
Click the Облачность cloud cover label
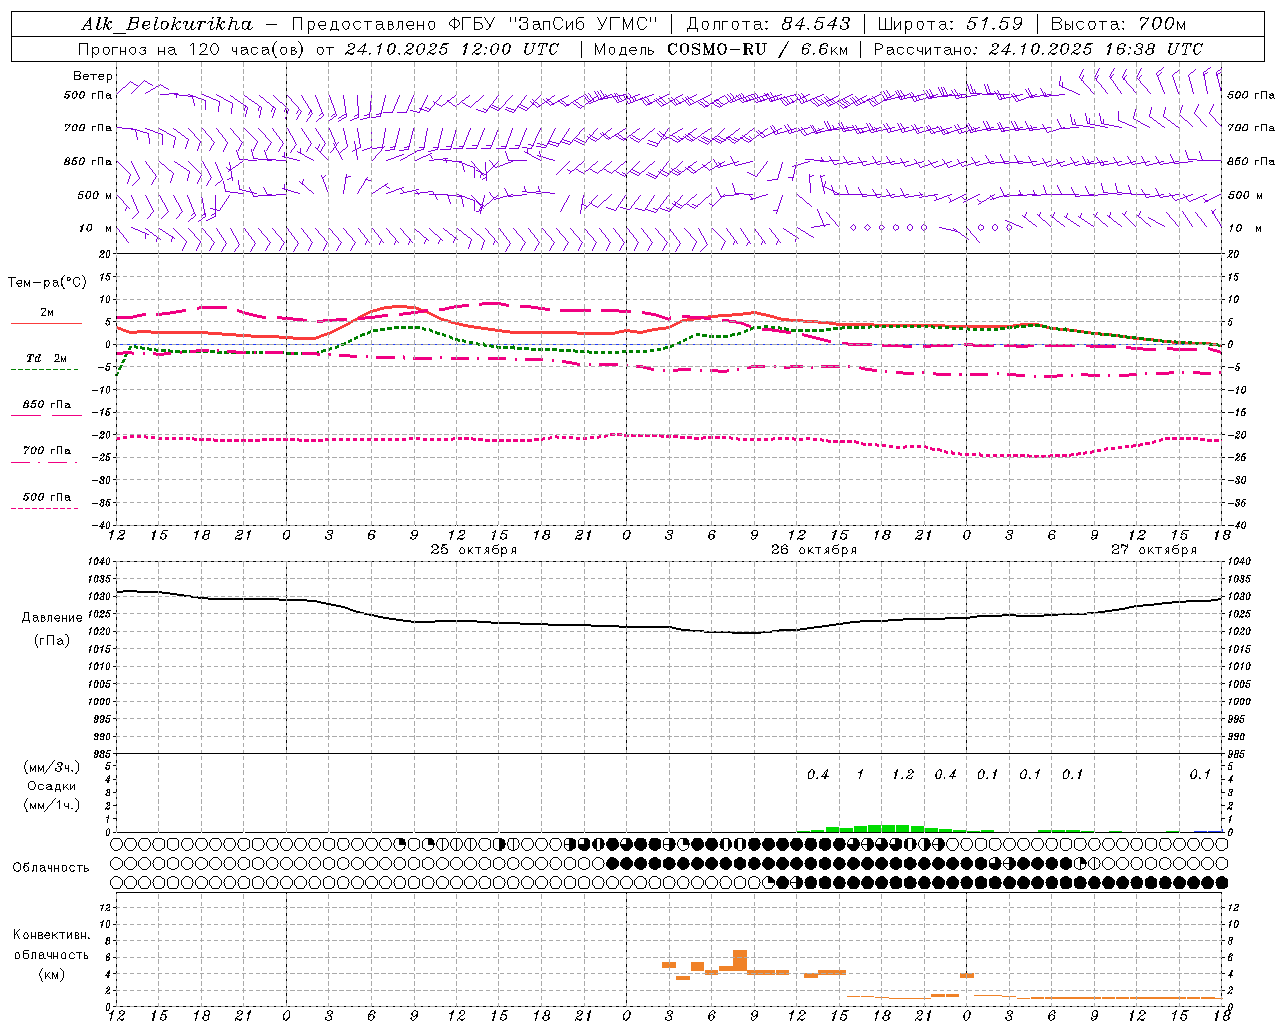pos(50,867)
